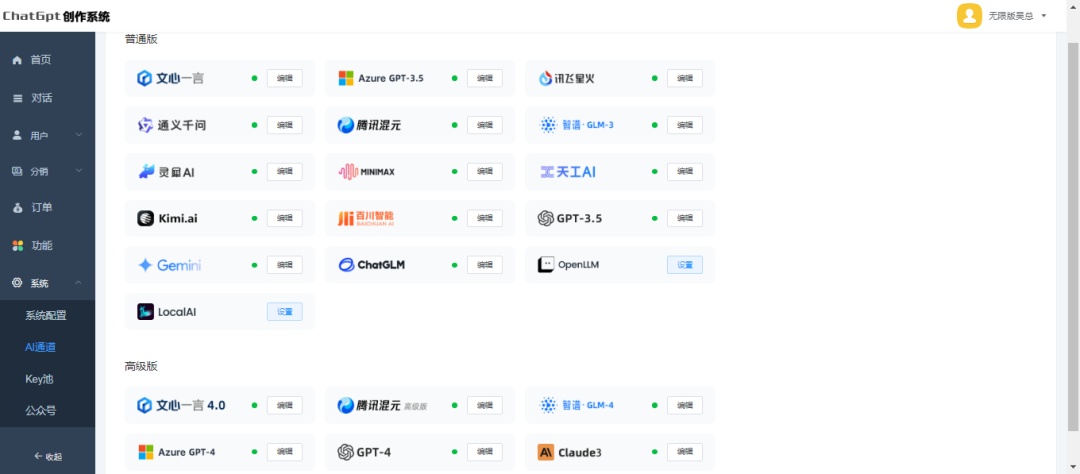Click the green status dot for 文心一言

(254, 78)
